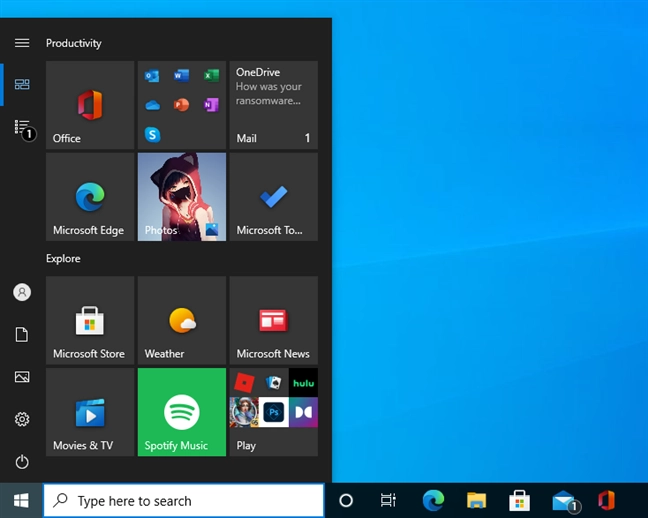This screenshot has width=648, height=518.
Task: Open Mail from the taskbar
Action: point(566,501)
